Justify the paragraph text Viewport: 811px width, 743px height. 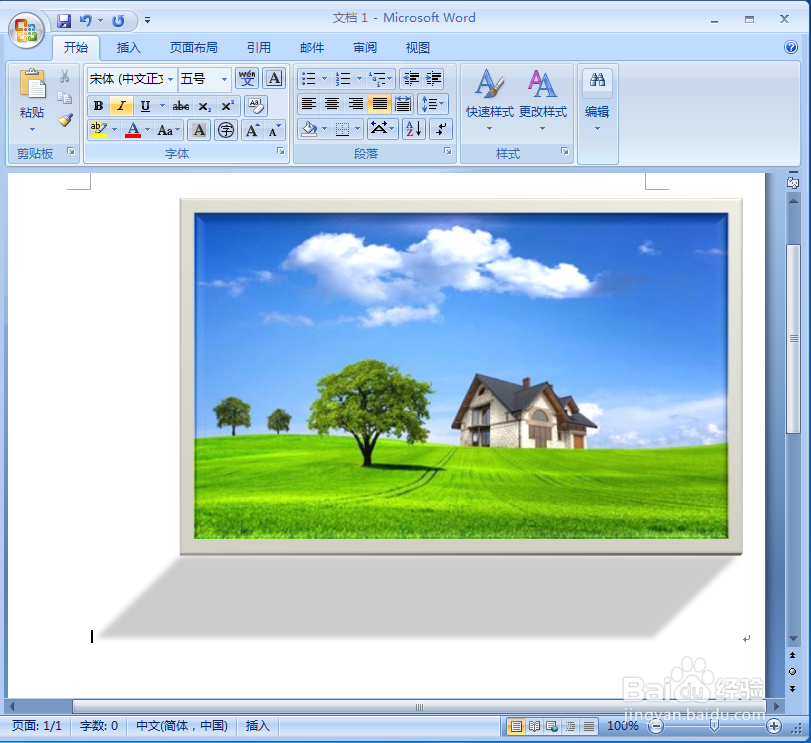(380, 104)
